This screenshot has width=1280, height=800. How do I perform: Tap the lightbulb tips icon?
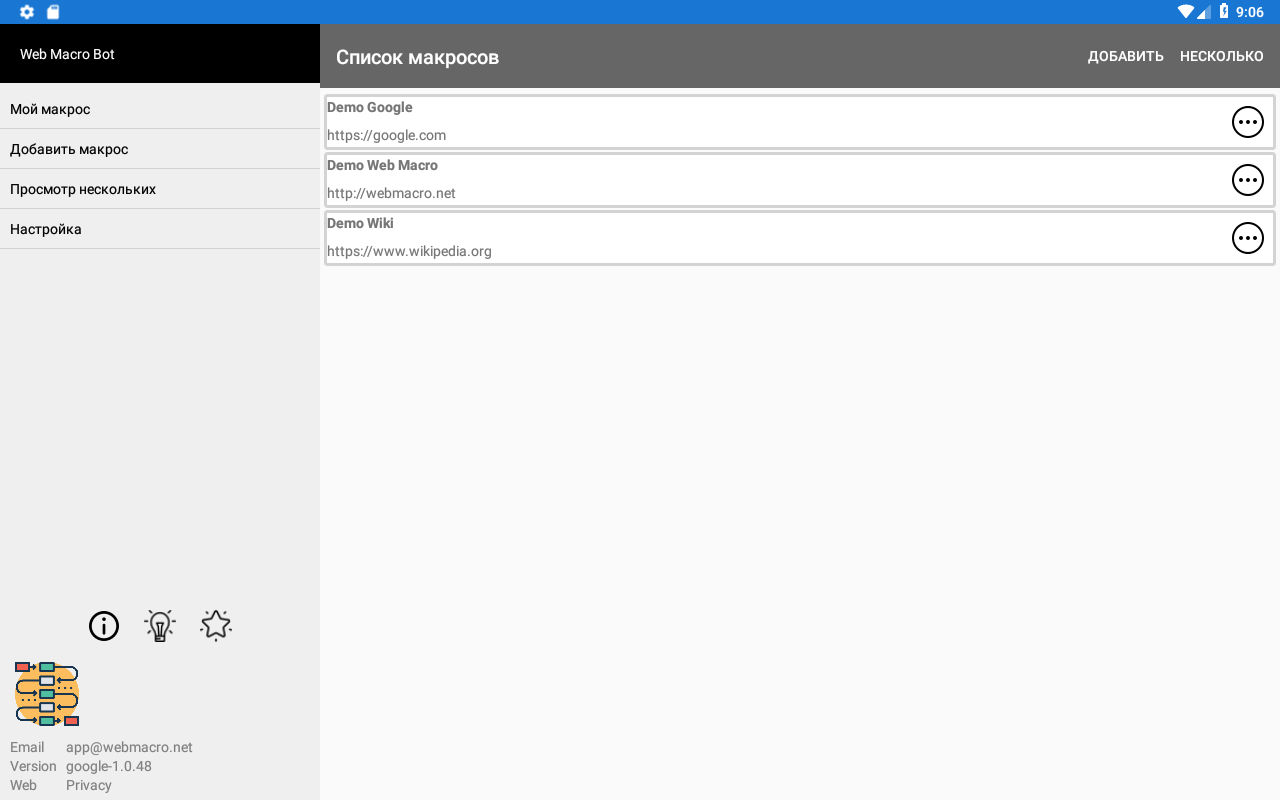(160, 626)
